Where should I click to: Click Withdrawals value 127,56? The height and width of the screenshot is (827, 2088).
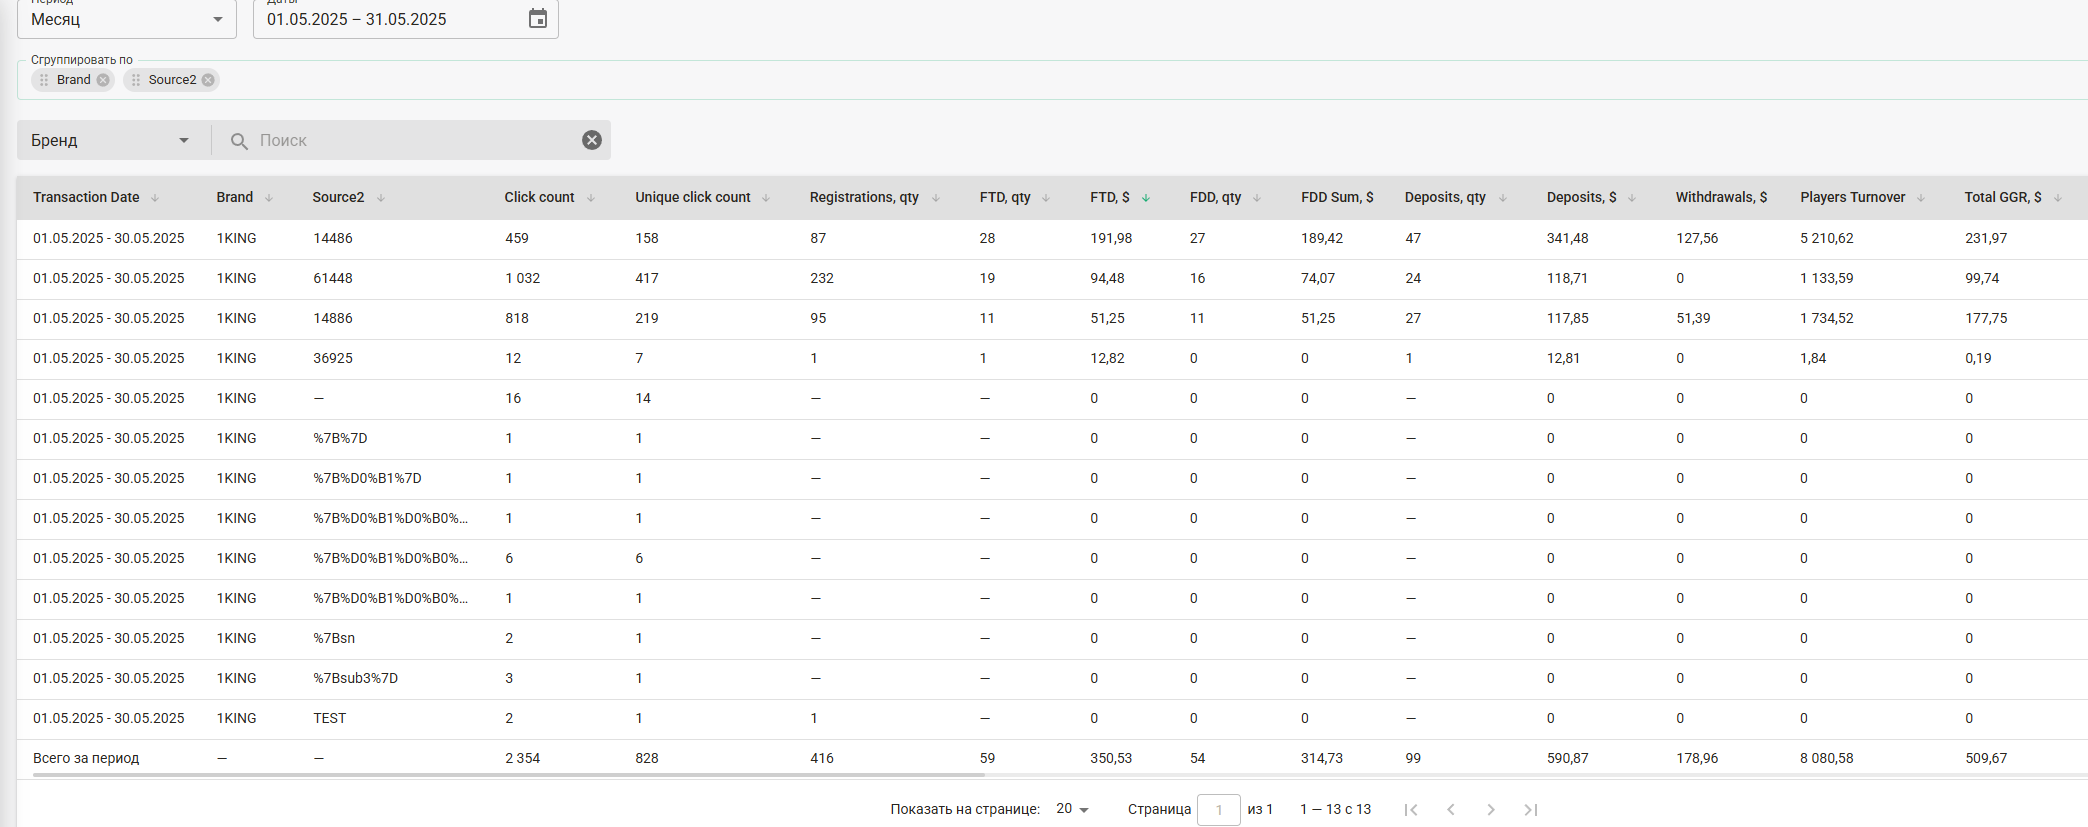pyautogui.click(x=1697, y=238)
